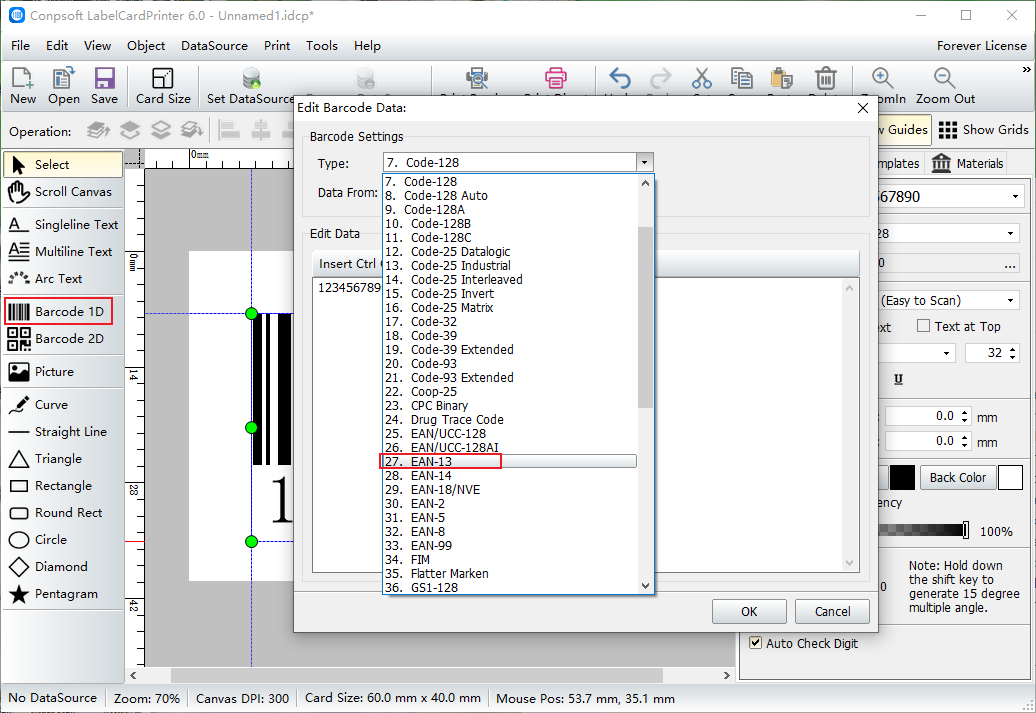Choose the Select pointer tool
This screenshot has width=1036, height=713.
pyautogui.click(x=63, y=165)
